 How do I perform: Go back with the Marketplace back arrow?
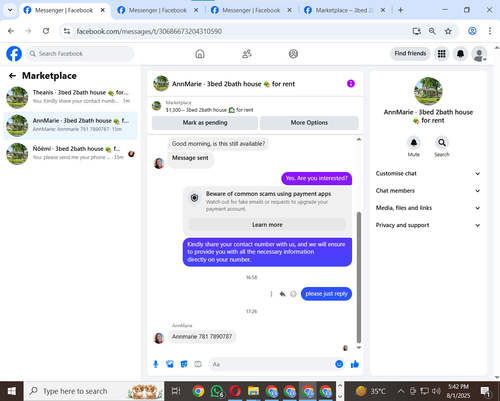[12, 76]
